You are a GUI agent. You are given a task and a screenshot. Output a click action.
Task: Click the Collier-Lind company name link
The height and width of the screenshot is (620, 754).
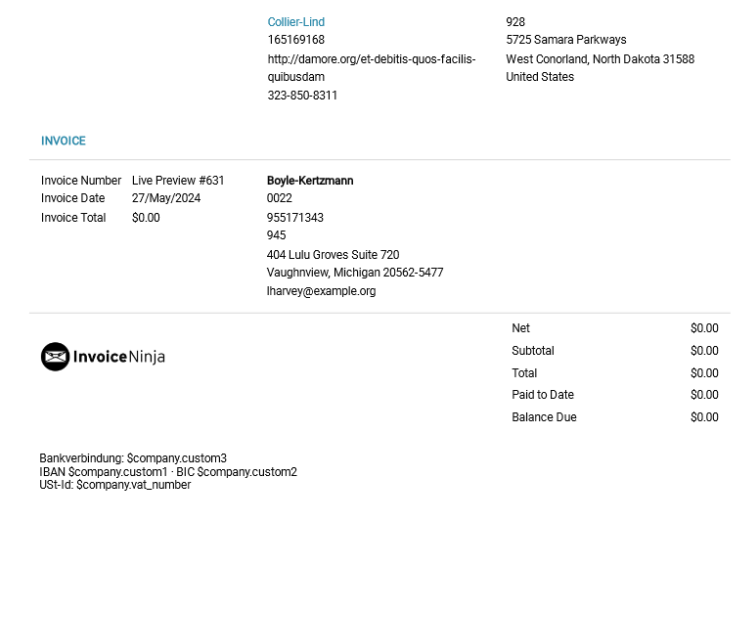click(296, 22)
